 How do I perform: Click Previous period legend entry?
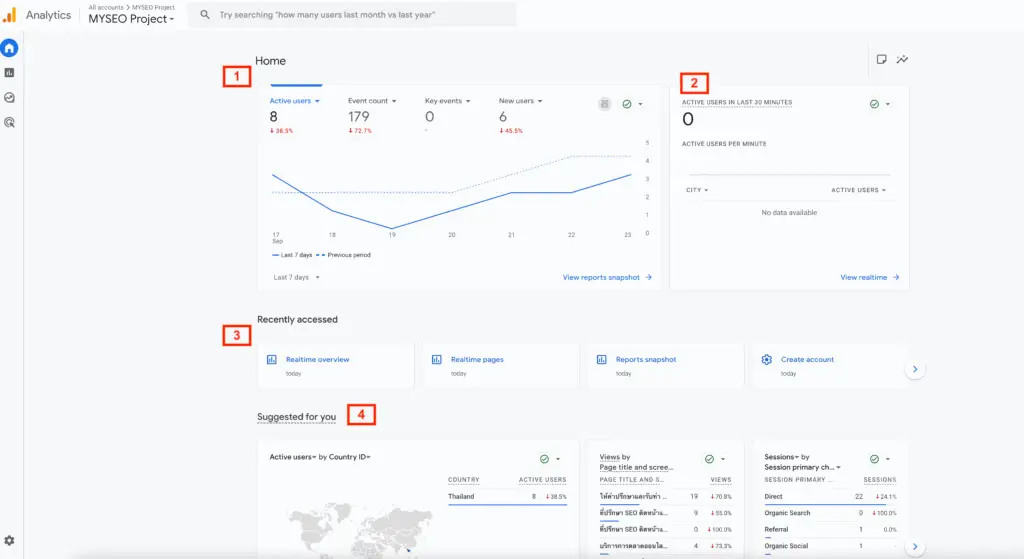[344, 255]
